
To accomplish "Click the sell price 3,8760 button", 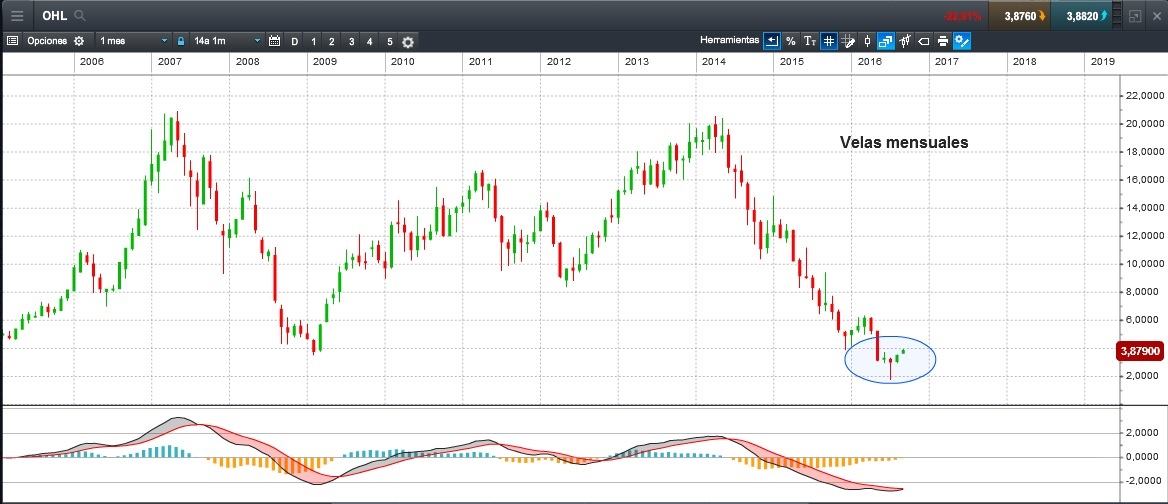I will tap(1019, 16).
